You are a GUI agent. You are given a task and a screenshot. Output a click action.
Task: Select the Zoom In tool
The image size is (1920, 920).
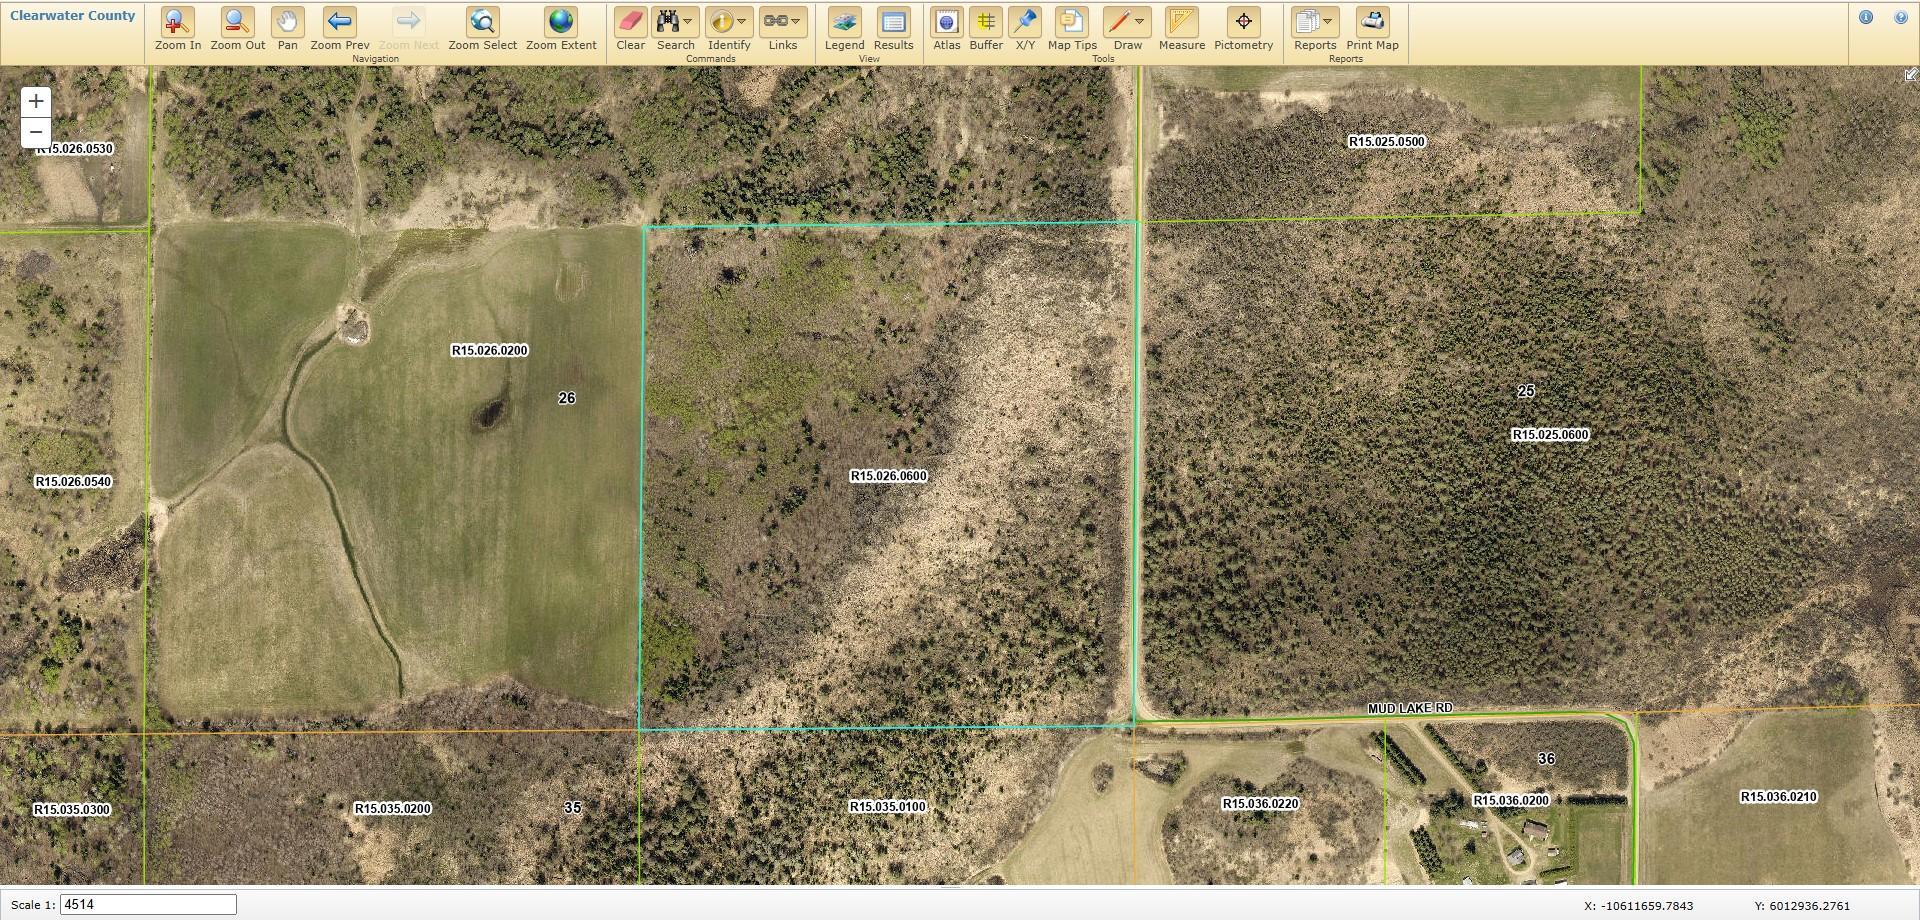pyautogui.click(x=178, y=29)
